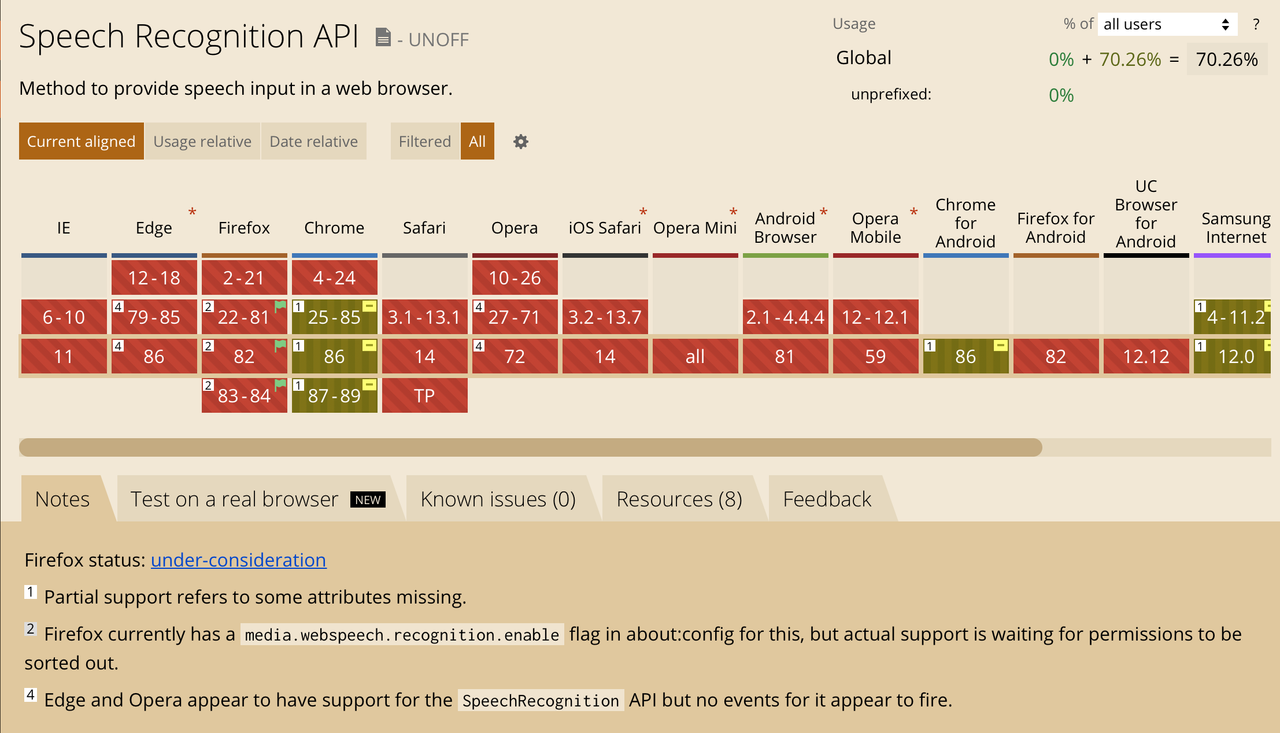
Task: Select Current aligned view mode
Action: [81, 142]
